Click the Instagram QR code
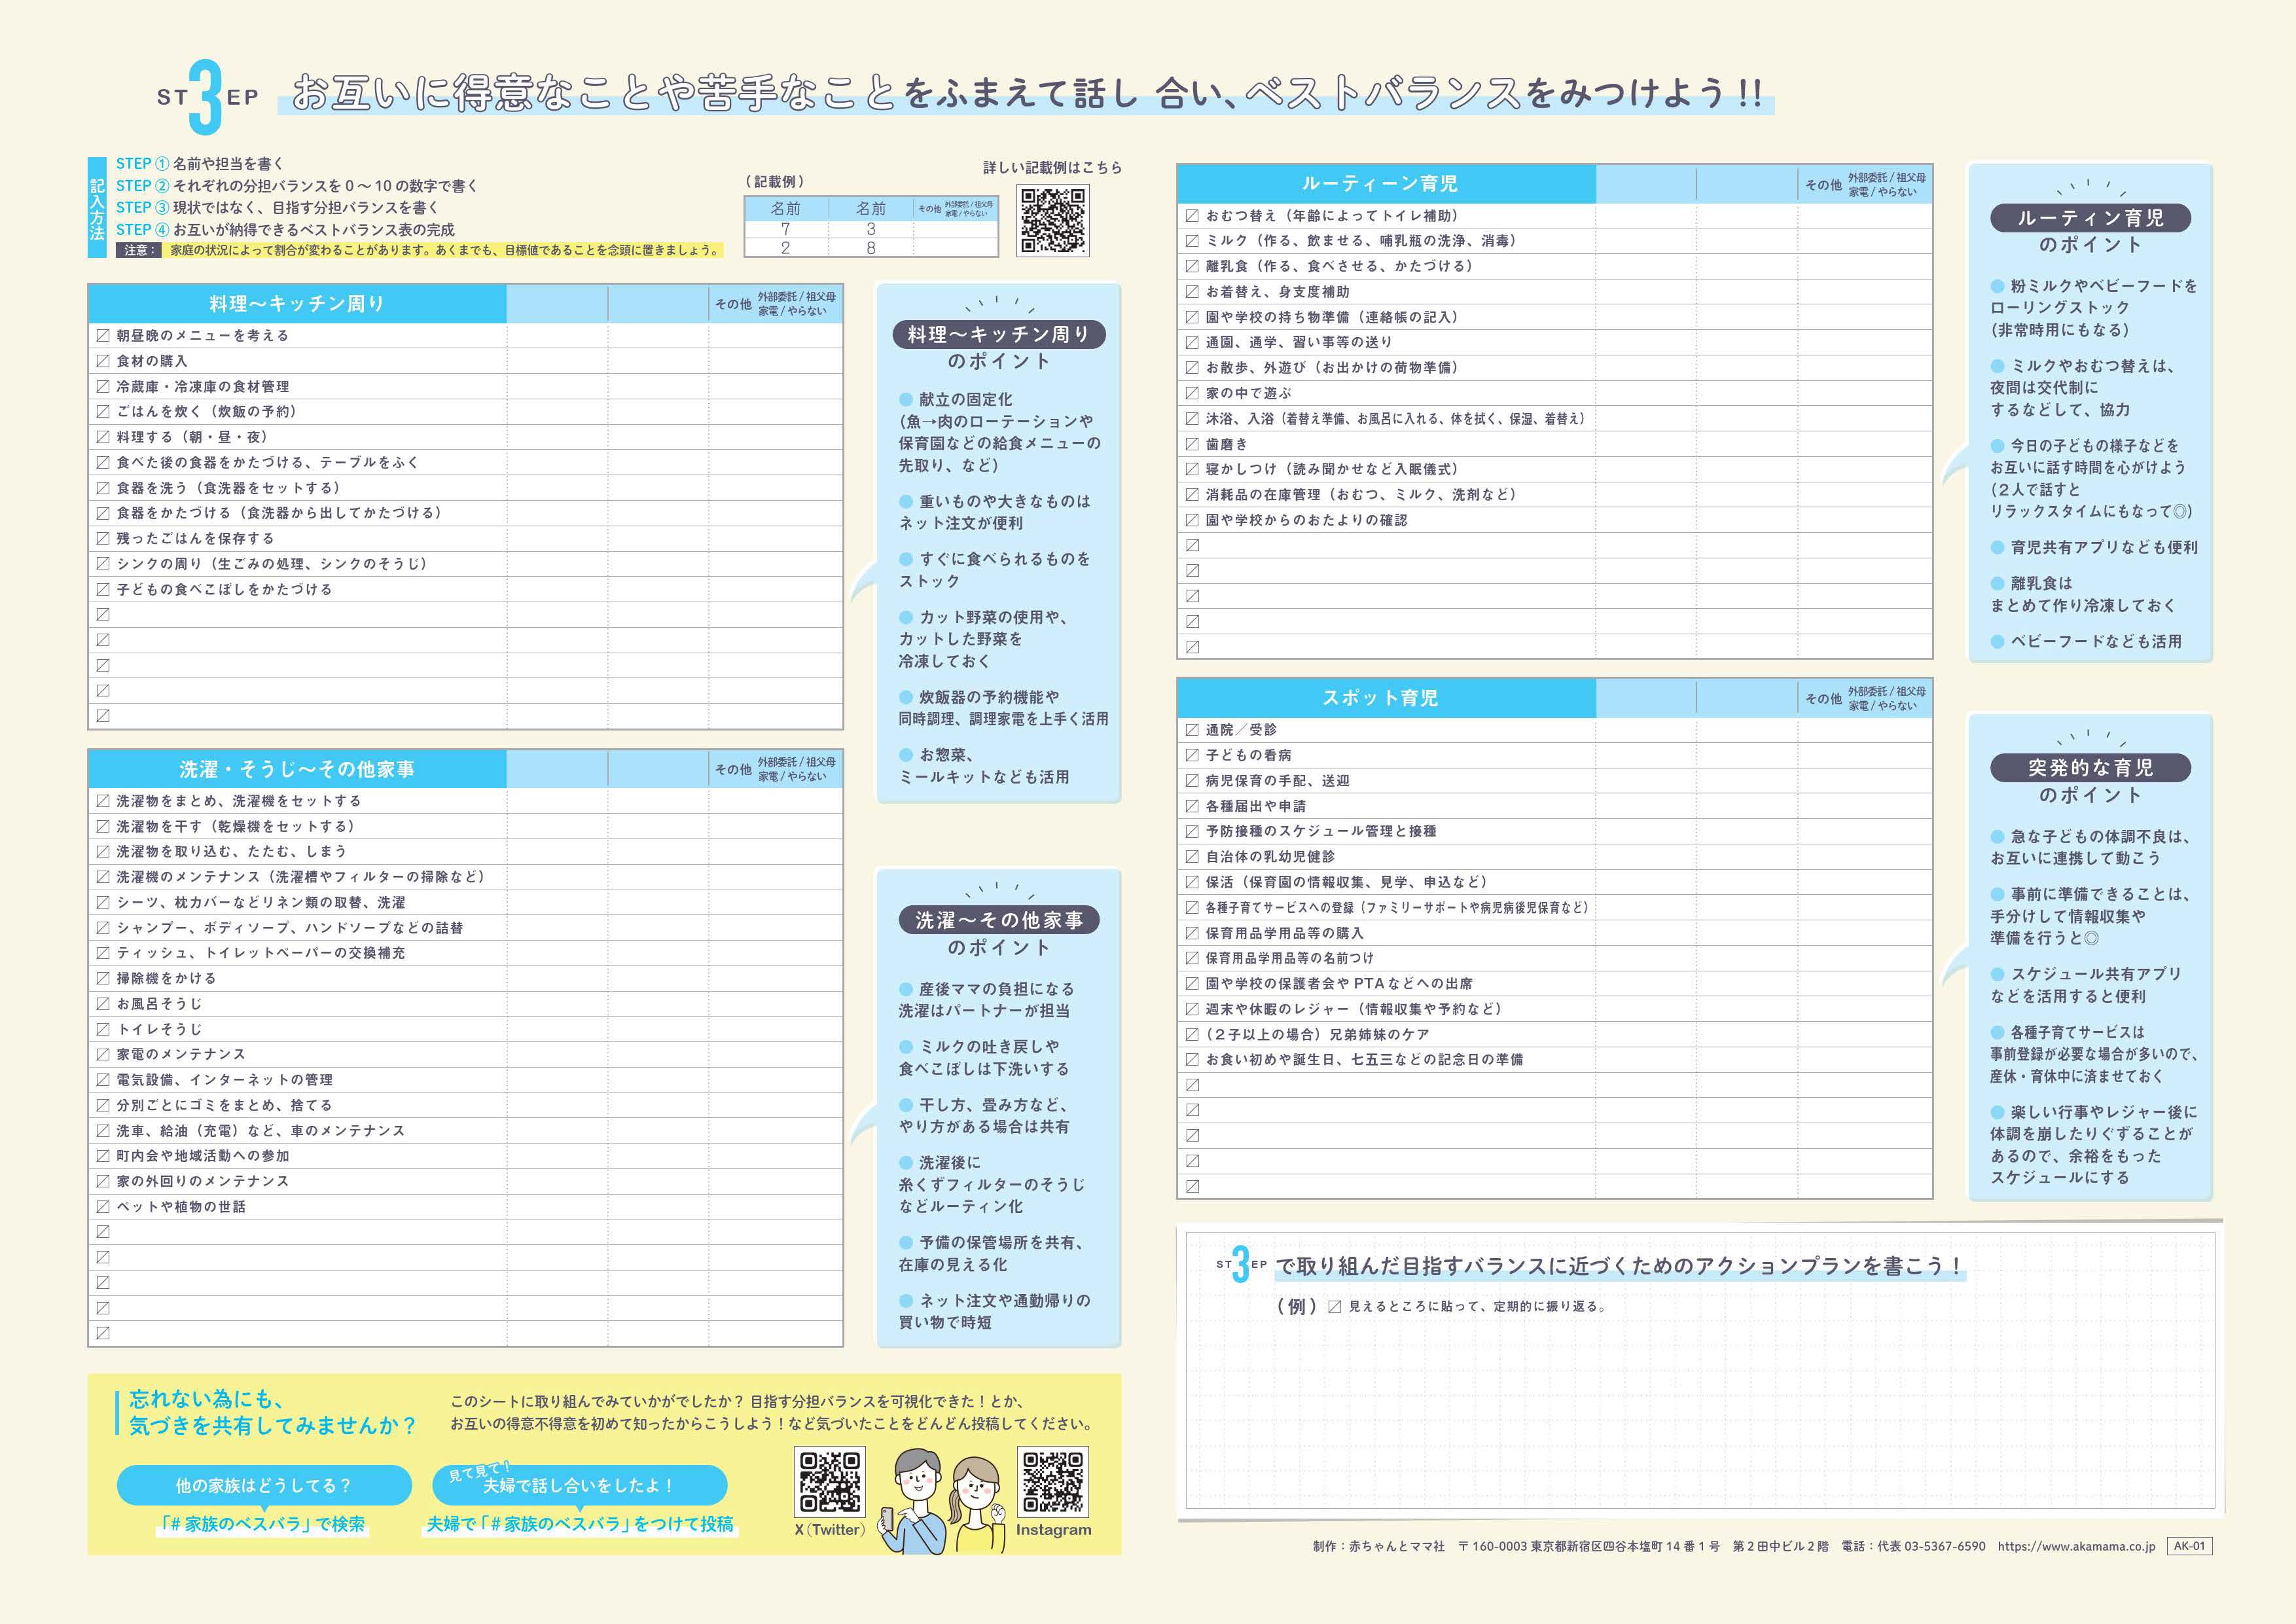Image resolution: width=2296 pixels, height=1624 pixels. 1052,1482
